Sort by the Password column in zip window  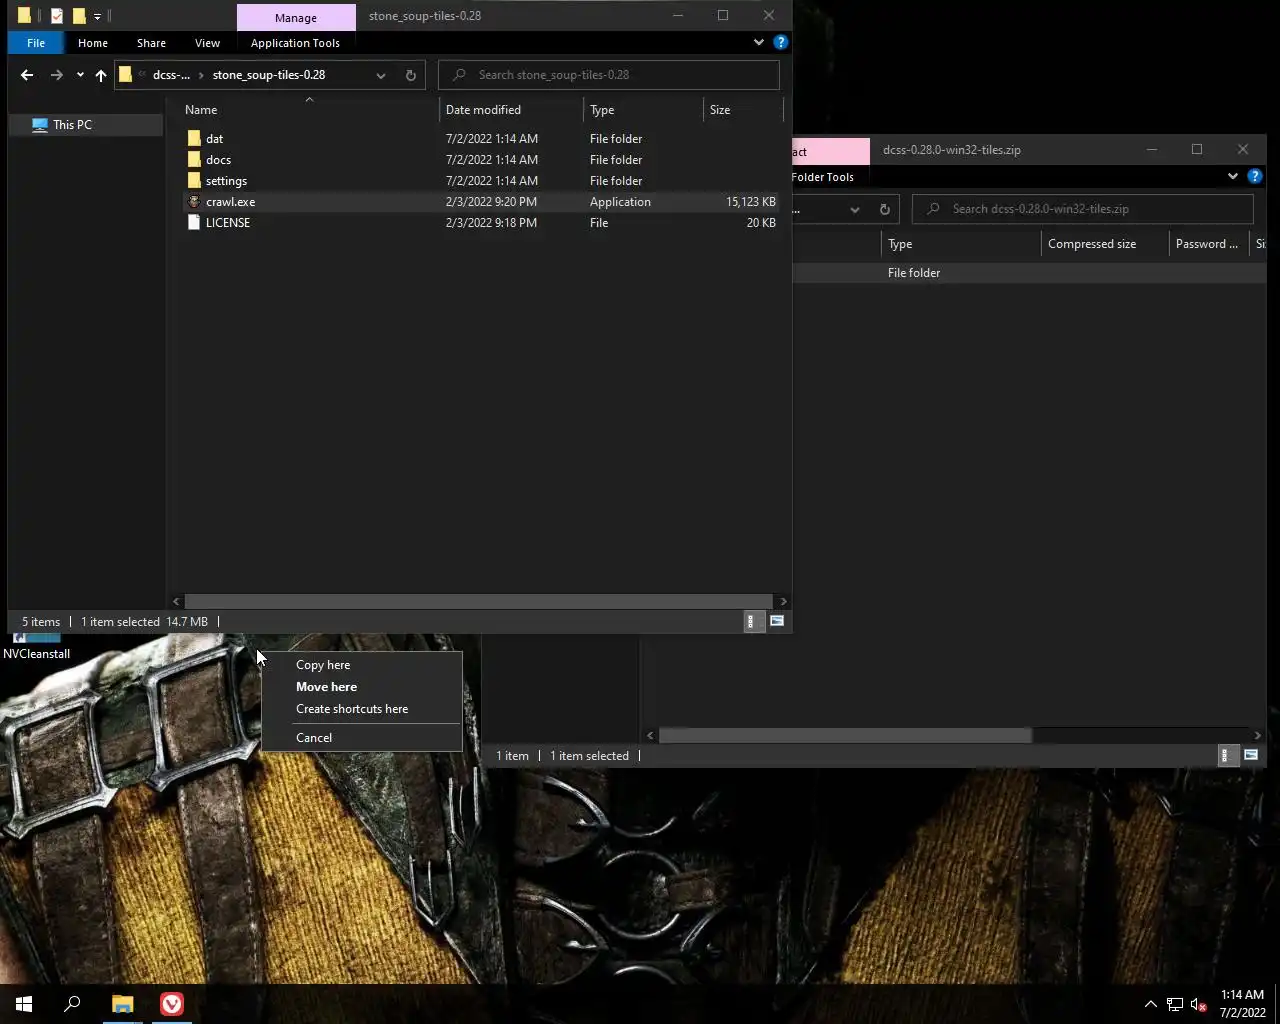click(x=1206, y=244)
